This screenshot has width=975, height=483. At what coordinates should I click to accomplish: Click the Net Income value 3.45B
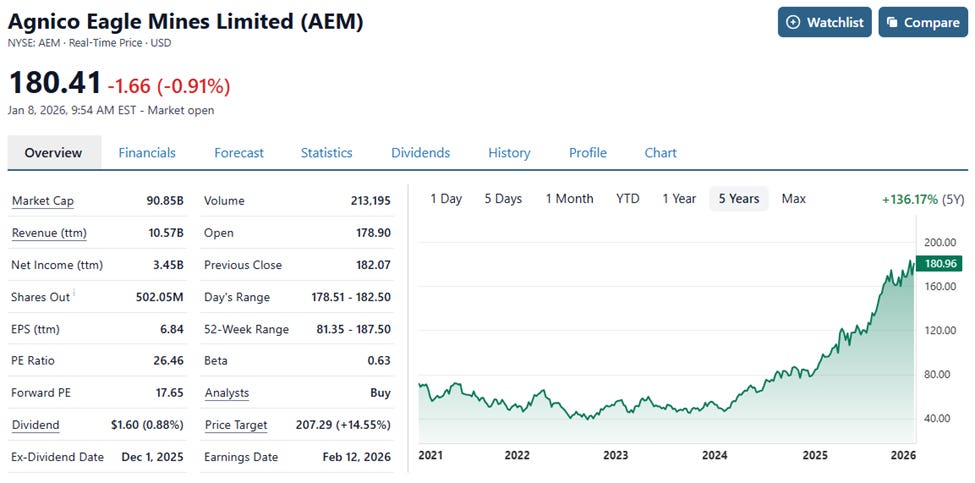[x=168, y=265]
